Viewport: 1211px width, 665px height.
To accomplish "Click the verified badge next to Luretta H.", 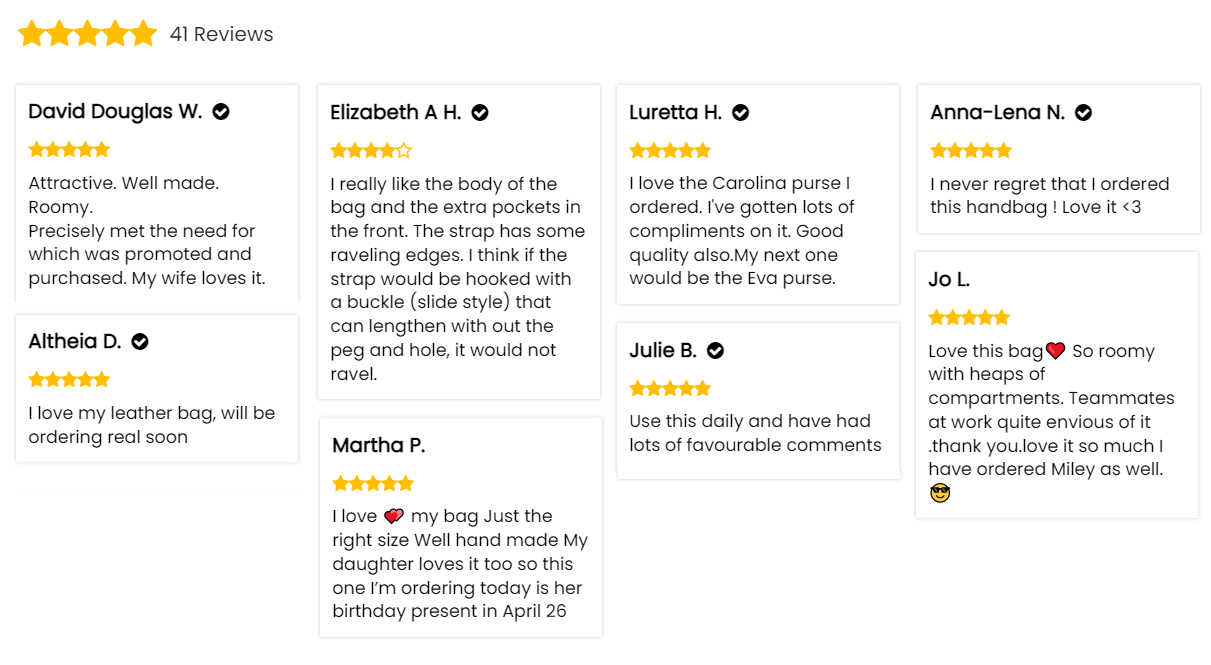I will pyautogui.click(x=741, y=113).
